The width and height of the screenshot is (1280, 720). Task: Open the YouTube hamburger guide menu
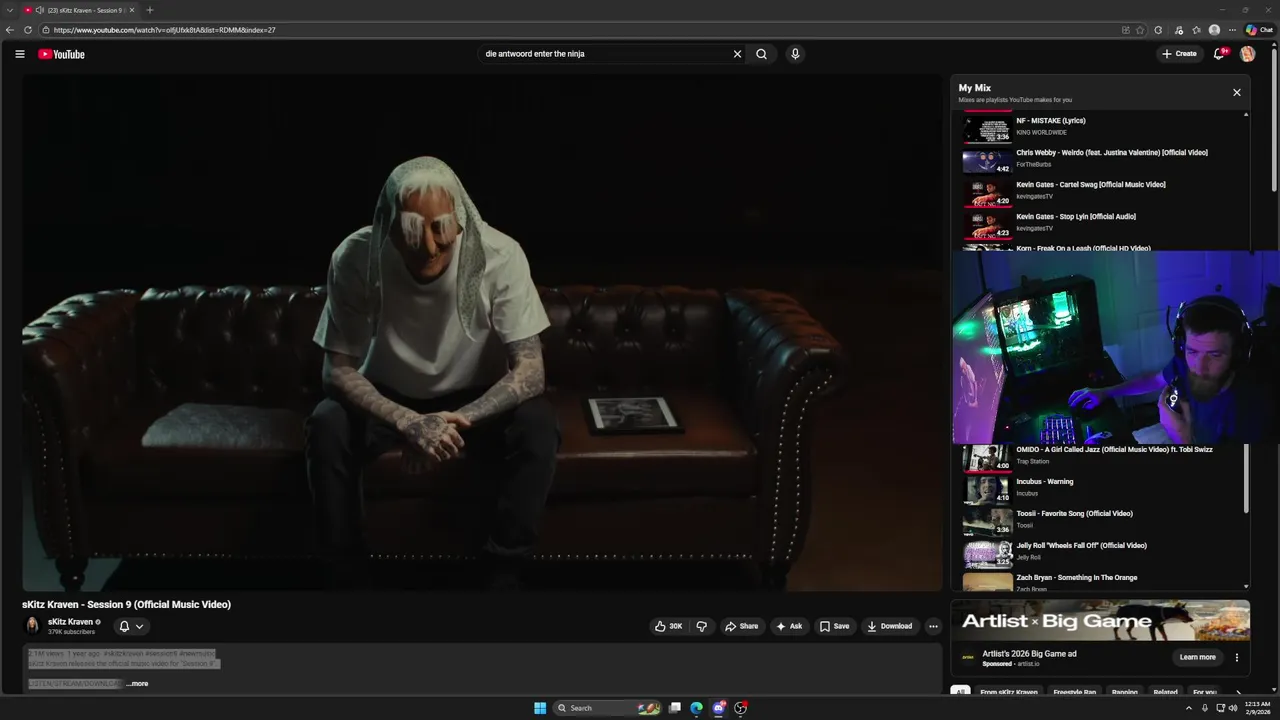click(19, 54)
